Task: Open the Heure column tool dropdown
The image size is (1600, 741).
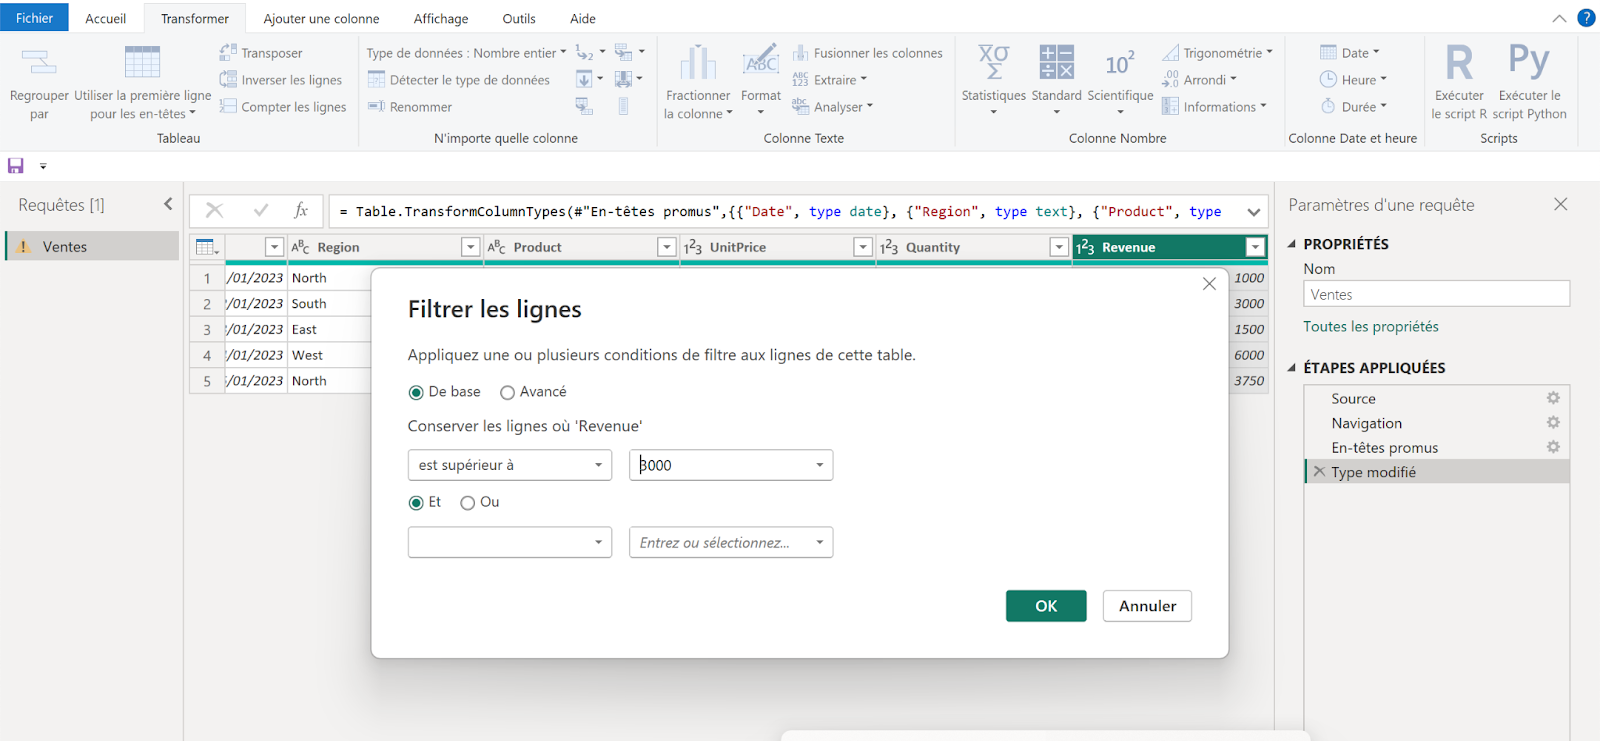Action: pos(1353,80)
